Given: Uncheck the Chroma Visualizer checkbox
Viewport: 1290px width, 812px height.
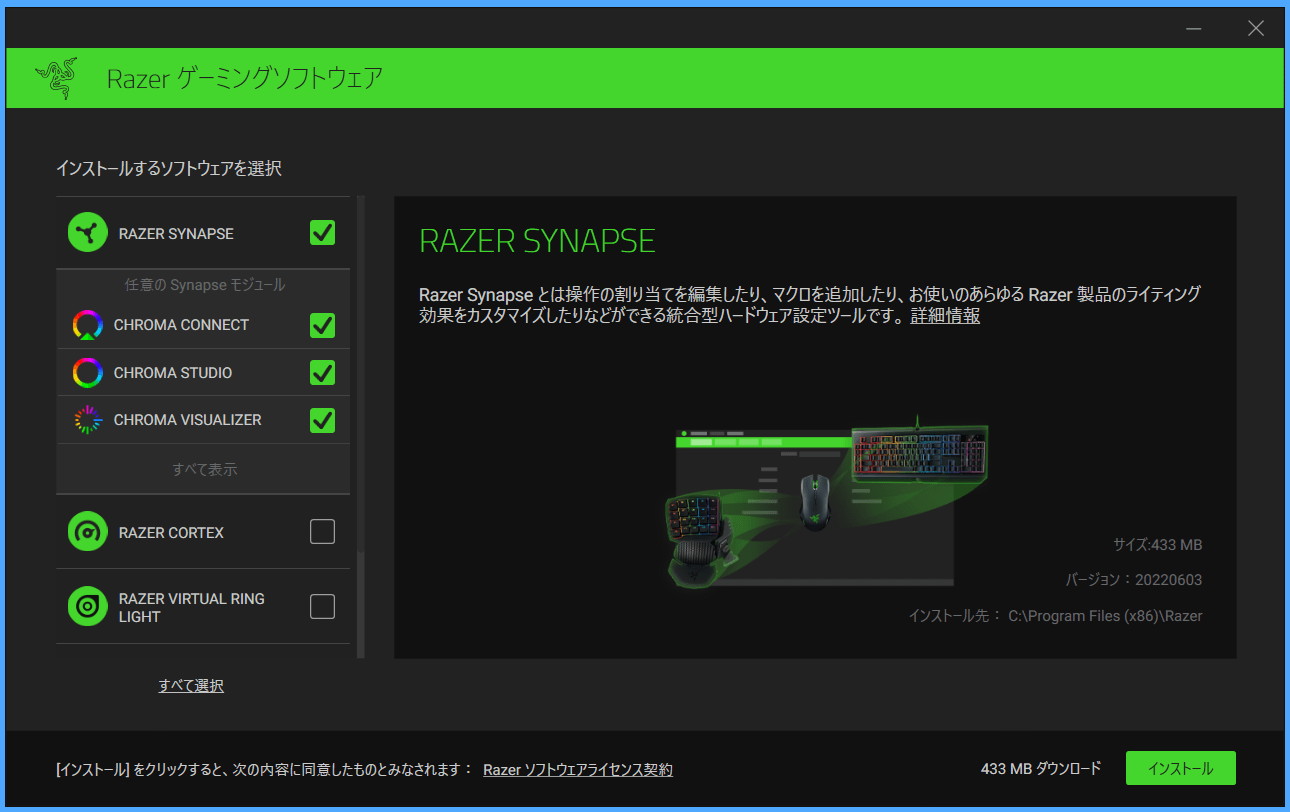Looking at the screenshot, I should click(322, 420).
